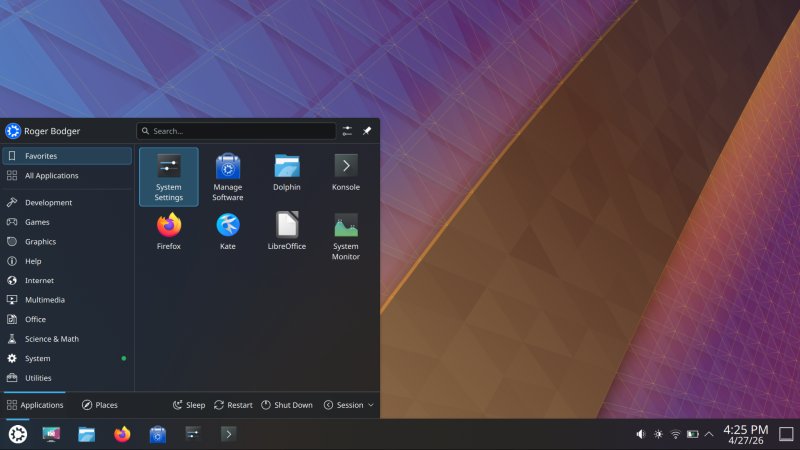Open the Science & Math category
This screenshot has width=800, height=450.
(x=67, y=339)
